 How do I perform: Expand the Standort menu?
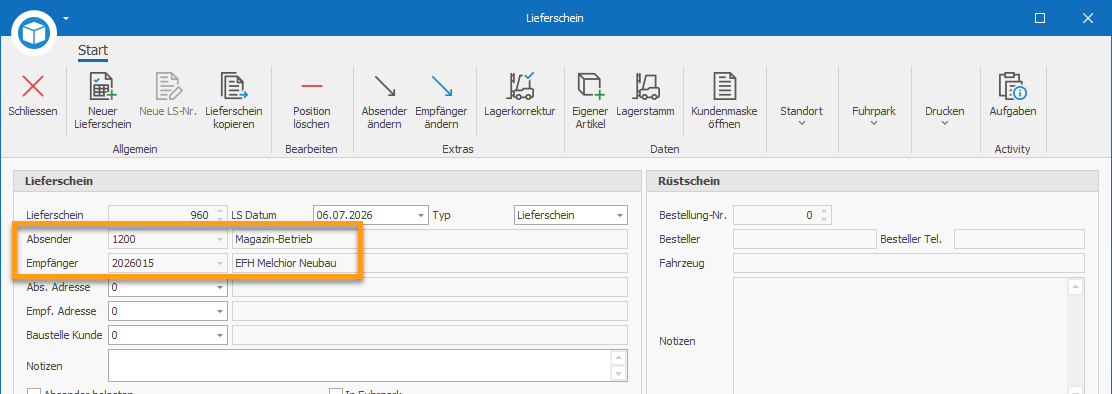pyautogui.click(x=801, y=116)
